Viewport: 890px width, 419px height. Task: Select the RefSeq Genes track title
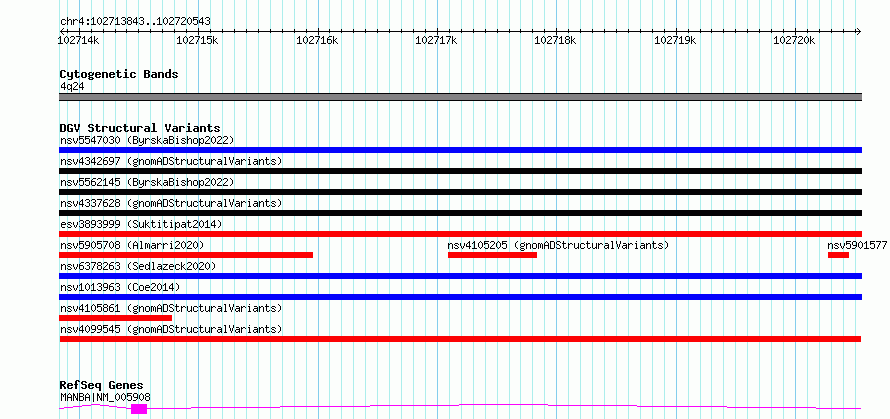[101, 386]
